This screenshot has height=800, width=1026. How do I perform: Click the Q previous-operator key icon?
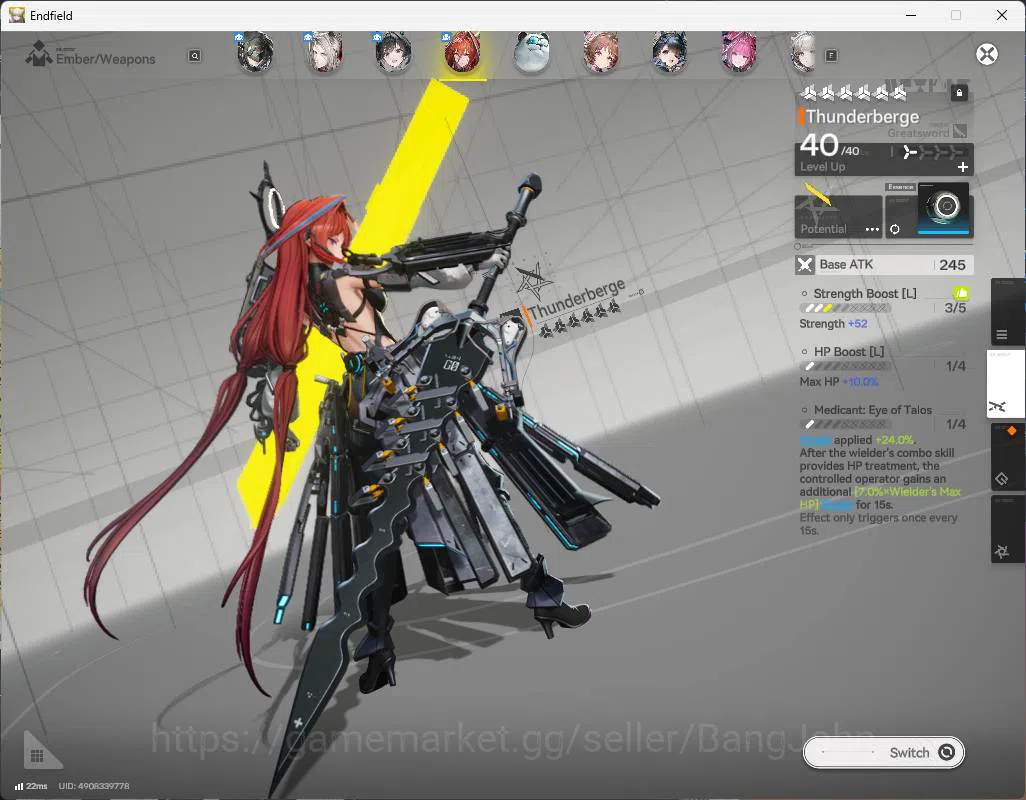click(195, 56)
